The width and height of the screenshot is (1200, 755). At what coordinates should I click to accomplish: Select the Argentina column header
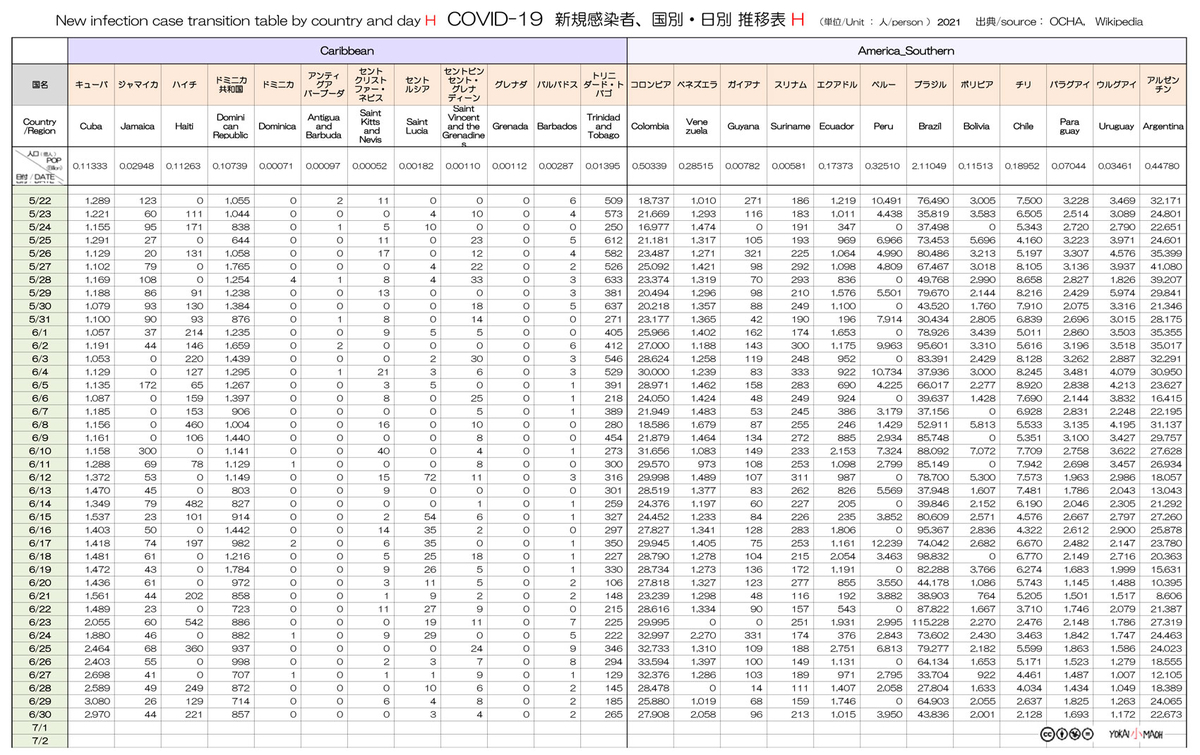(x=1163, y=126)
